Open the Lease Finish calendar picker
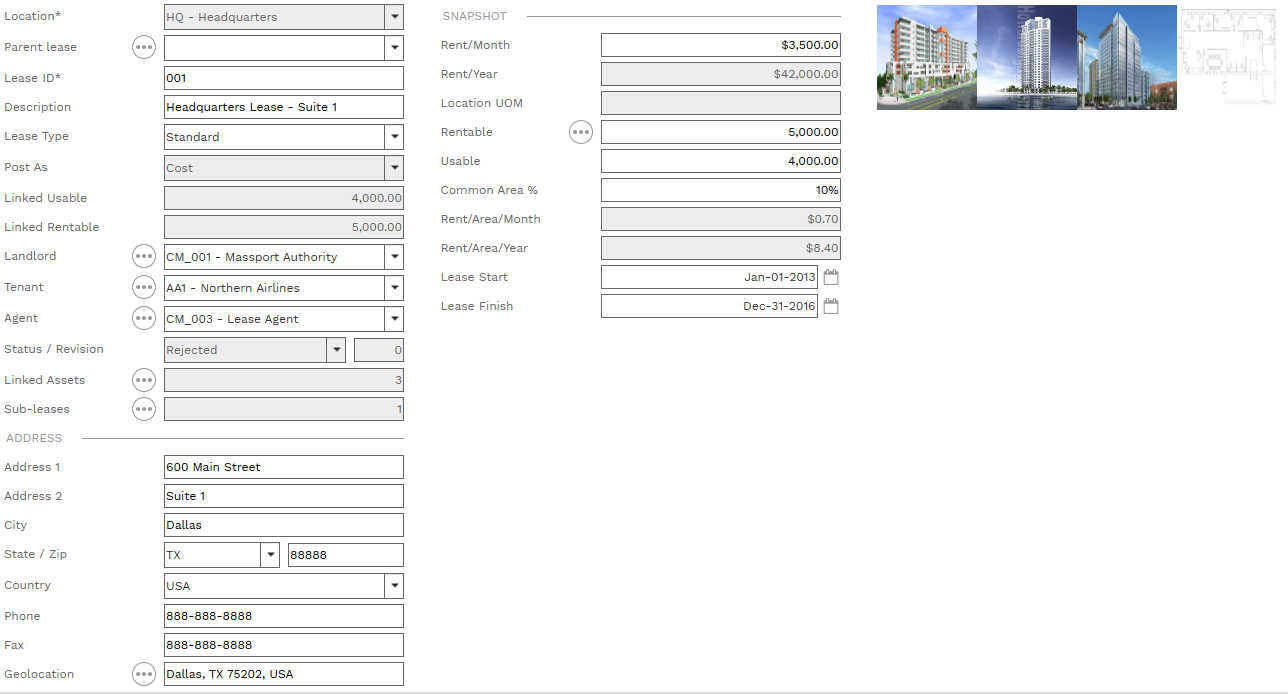1288x694 pixels. 831,306
